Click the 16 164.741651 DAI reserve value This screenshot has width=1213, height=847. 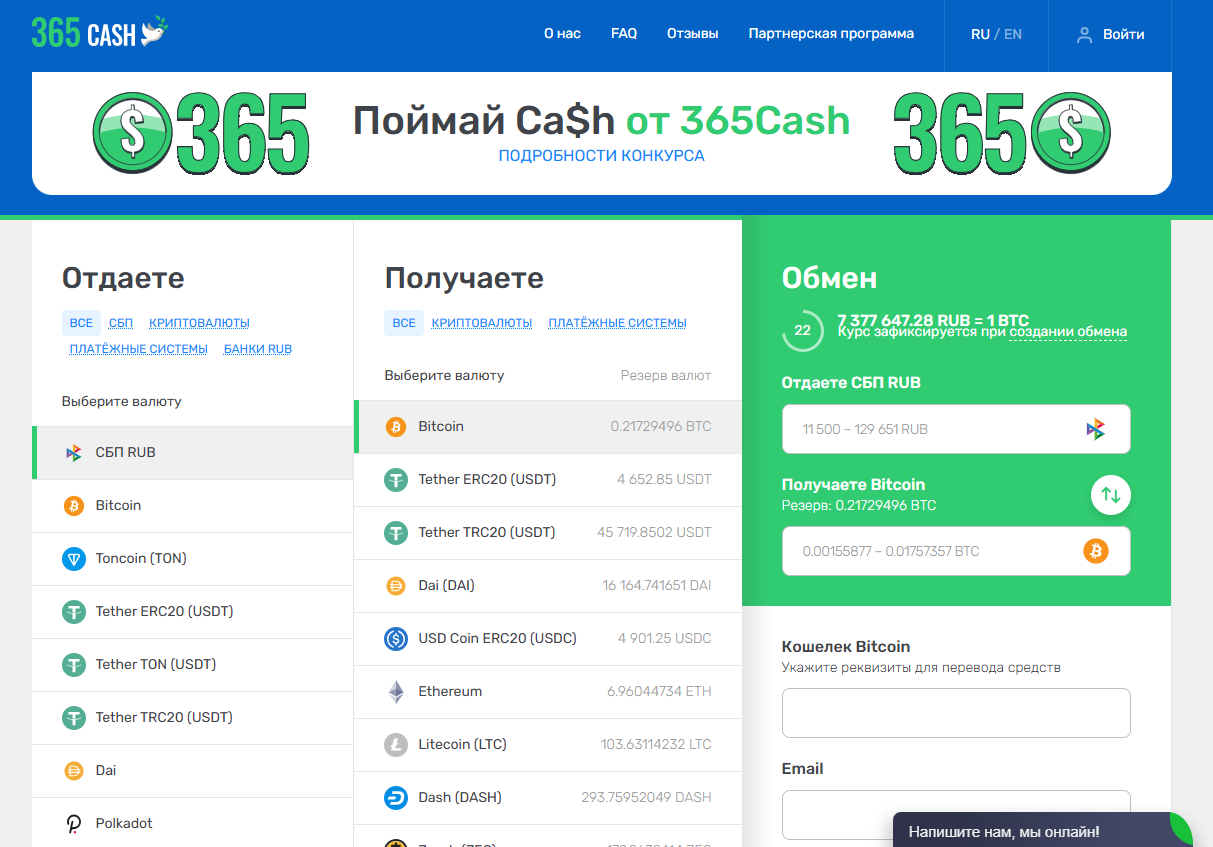point(657,586)
